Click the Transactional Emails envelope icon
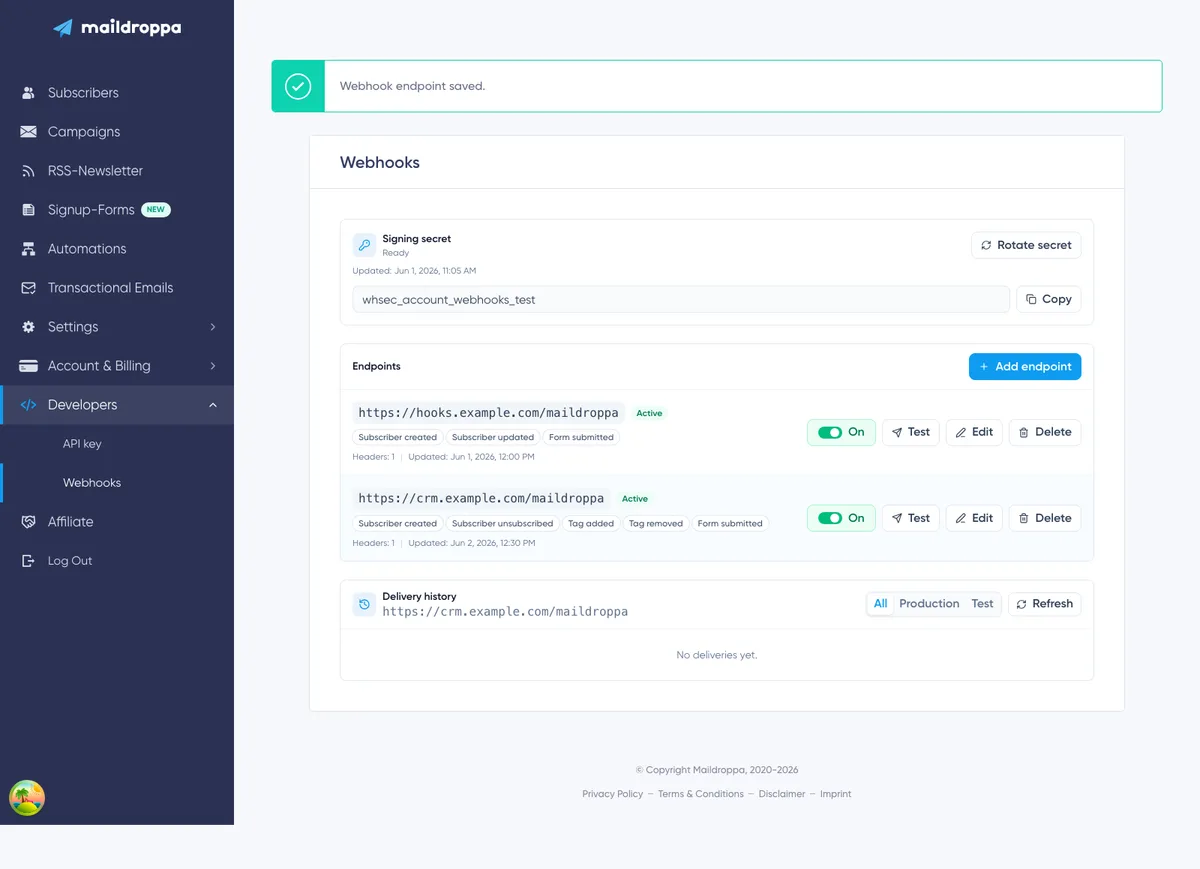1200x869 pixels. click(x=28, y=288)
